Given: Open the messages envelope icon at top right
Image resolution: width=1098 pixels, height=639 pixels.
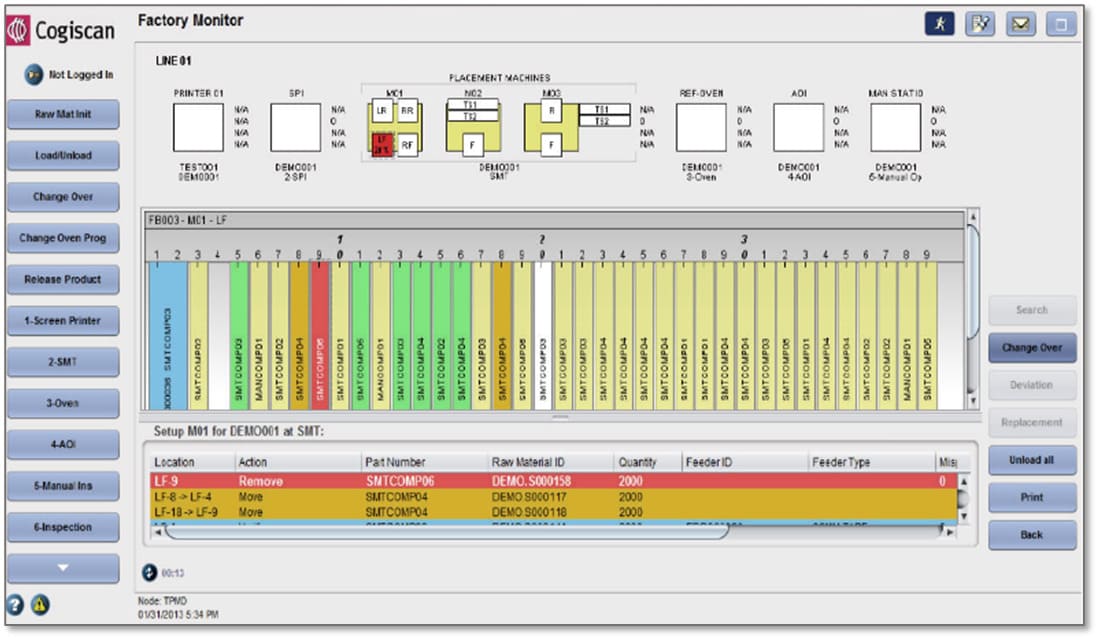Looking at the screenshot, I should (1022, 22).
